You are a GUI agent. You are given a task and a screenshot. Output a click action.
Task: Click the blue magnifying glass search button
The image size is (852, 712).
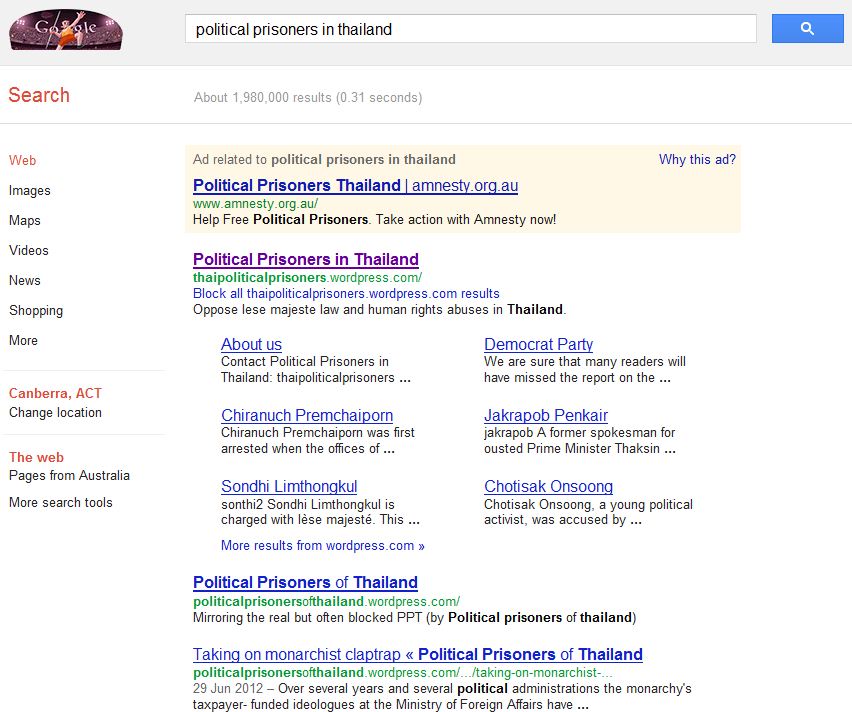coord(807,29)
